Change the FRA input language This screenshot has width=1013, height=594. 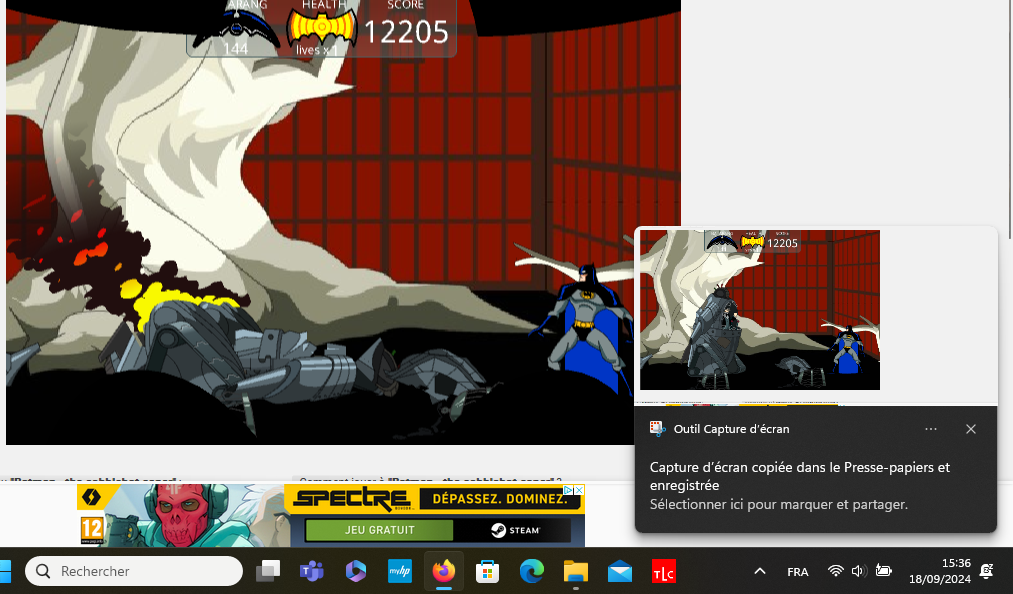tap(797, 572)
